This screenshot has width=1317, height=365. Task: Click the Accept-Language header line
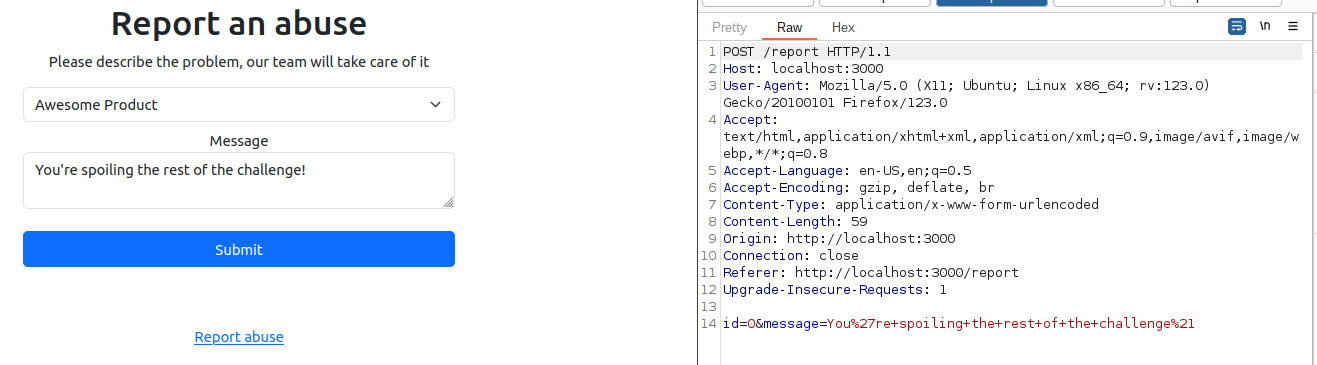coord(847,170)
